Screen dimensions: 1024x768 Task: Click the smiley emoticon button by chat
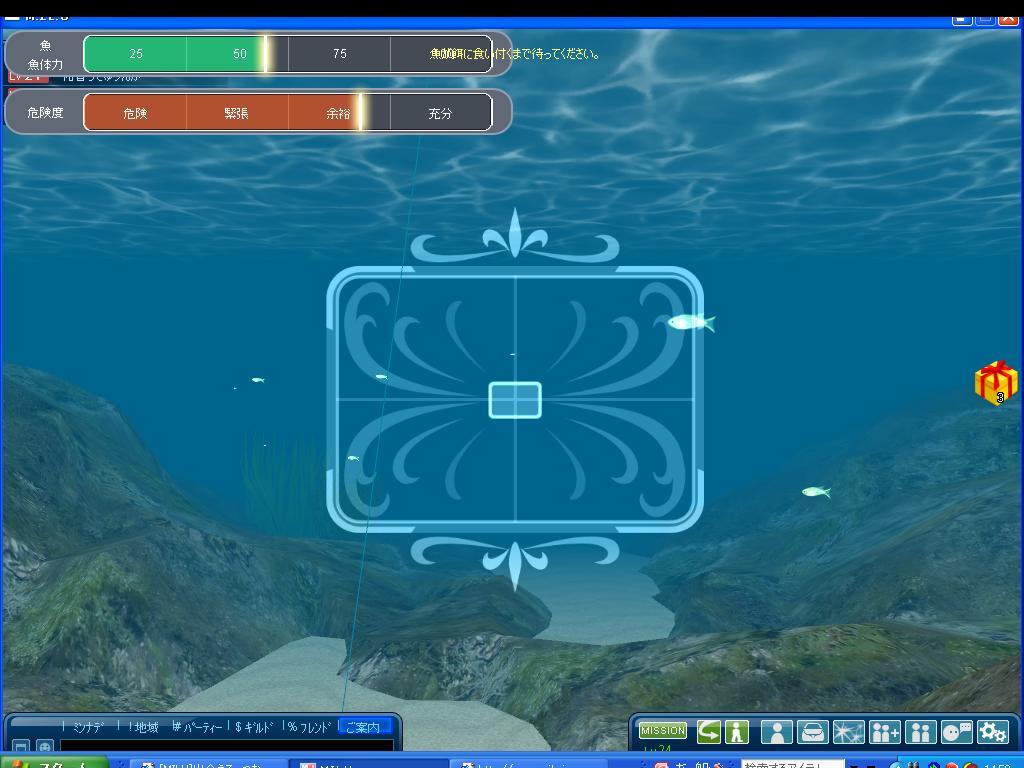(45, 747)
